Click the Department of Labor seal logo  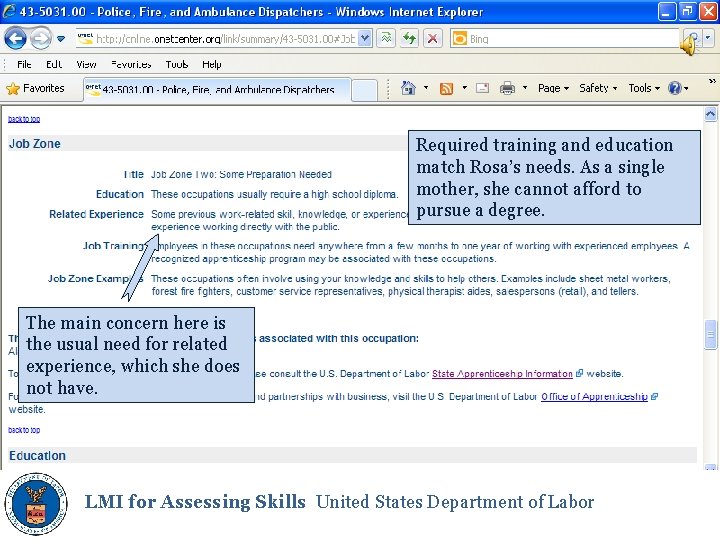[x=36, y=504]
